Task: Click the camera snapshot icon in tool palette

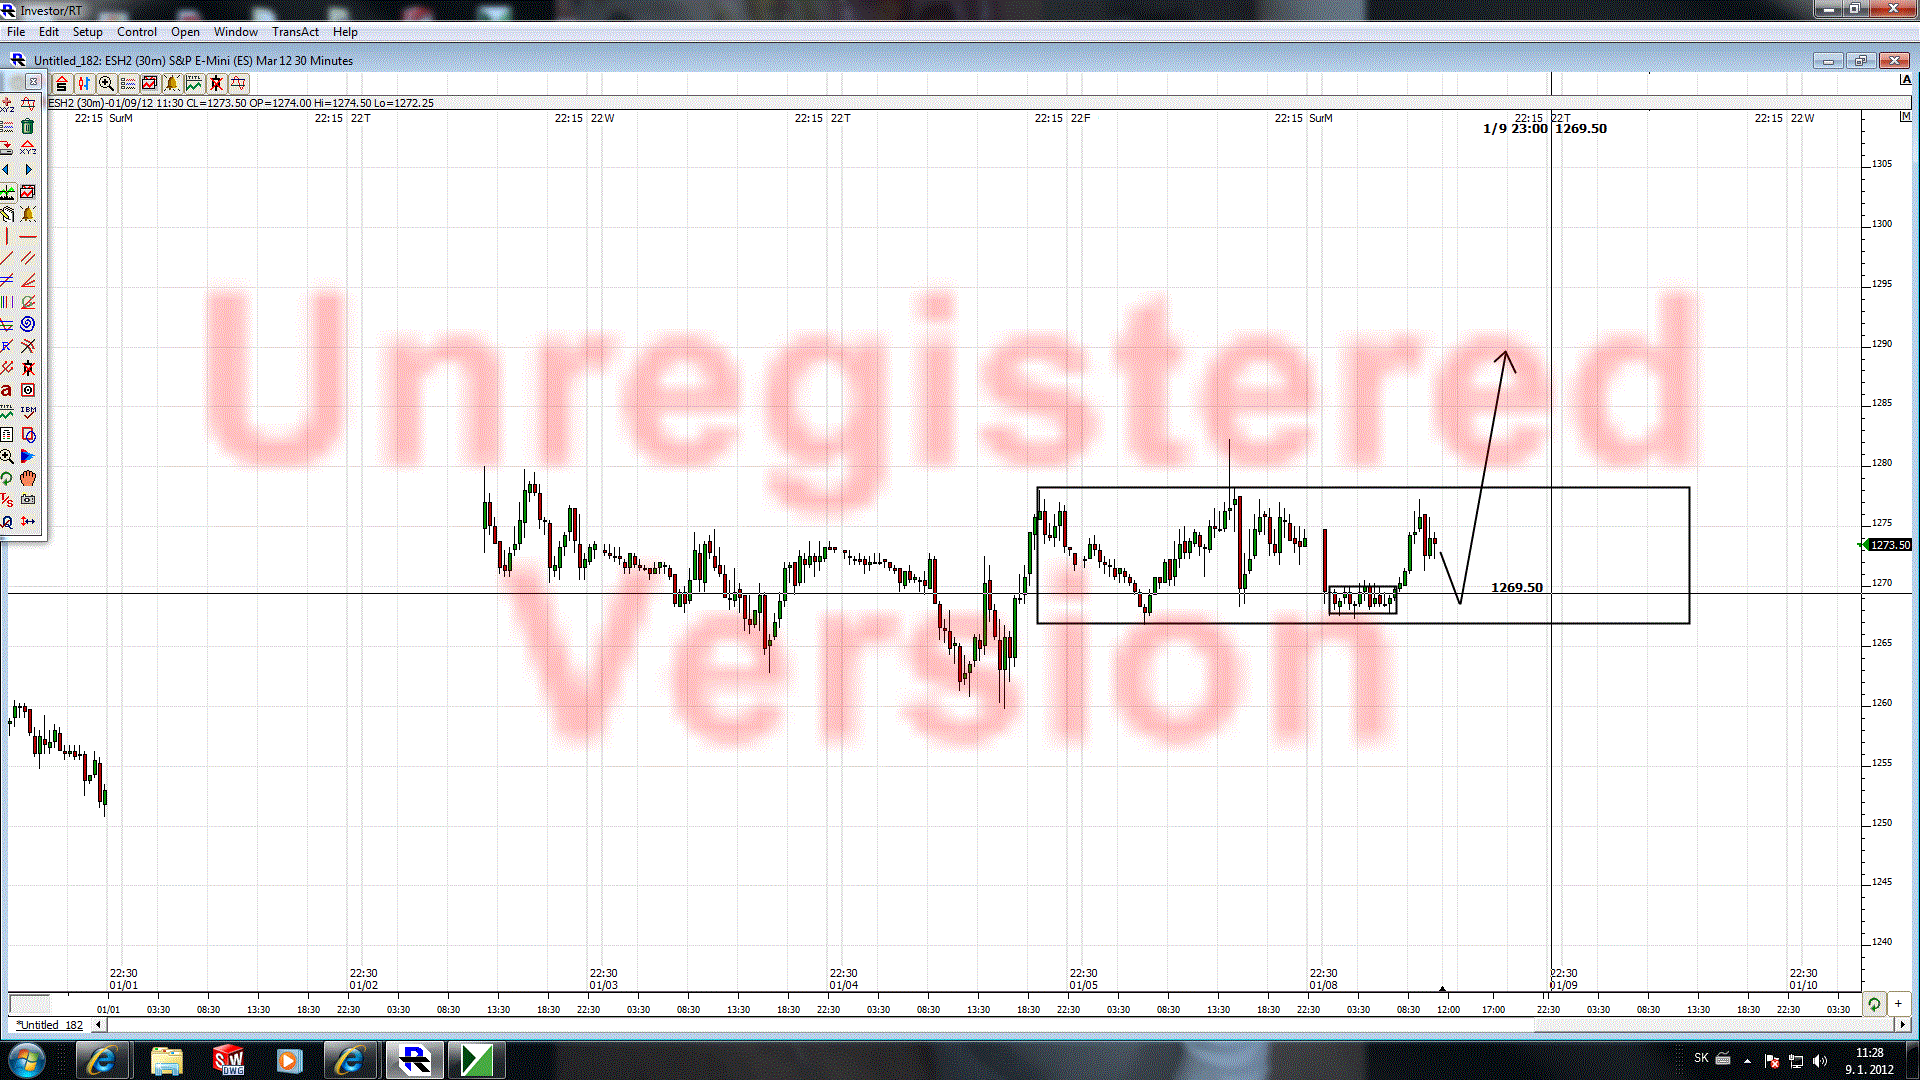Action: [28, 499]
